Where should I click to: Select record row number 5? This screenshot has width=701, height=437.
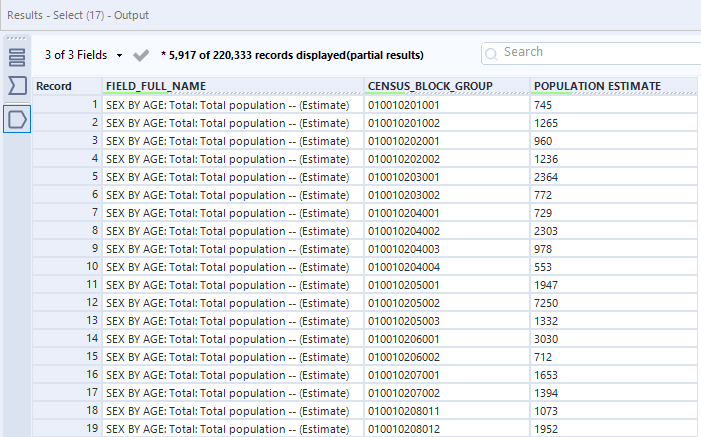coord(67,177)
